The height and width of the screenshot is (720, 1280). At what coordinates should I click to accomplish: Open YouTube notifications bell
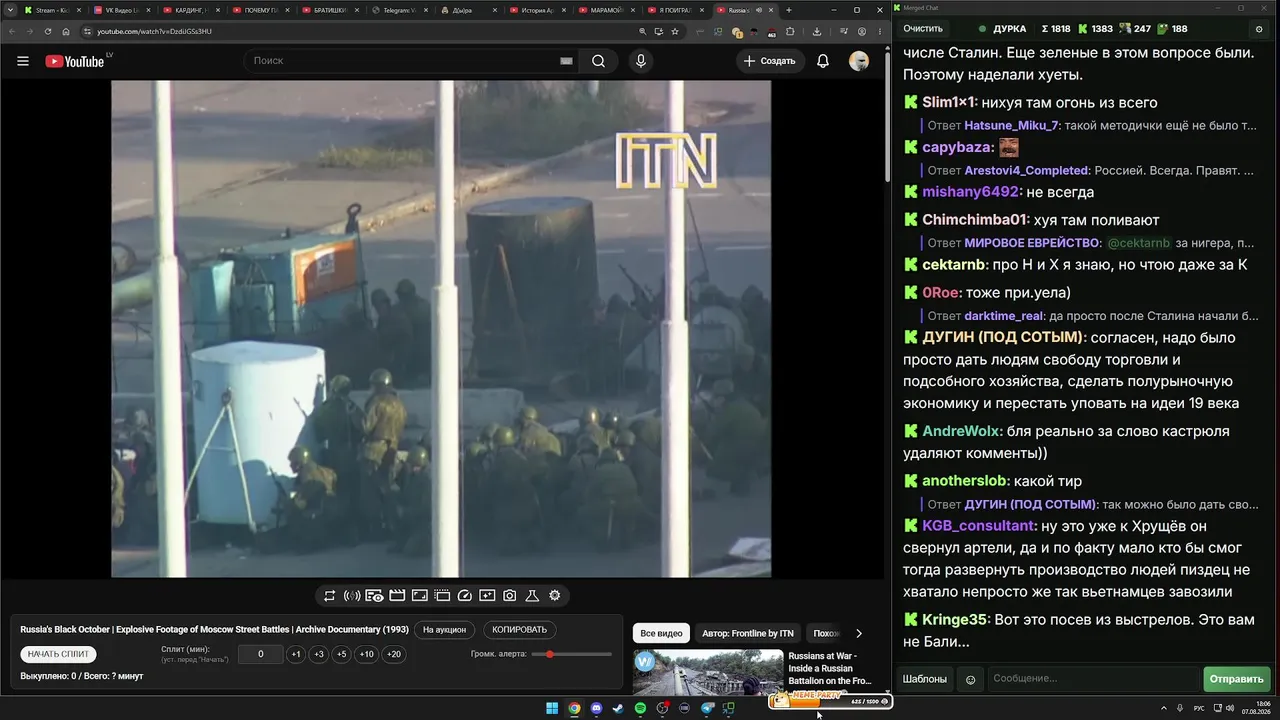[x=823, y=61]
